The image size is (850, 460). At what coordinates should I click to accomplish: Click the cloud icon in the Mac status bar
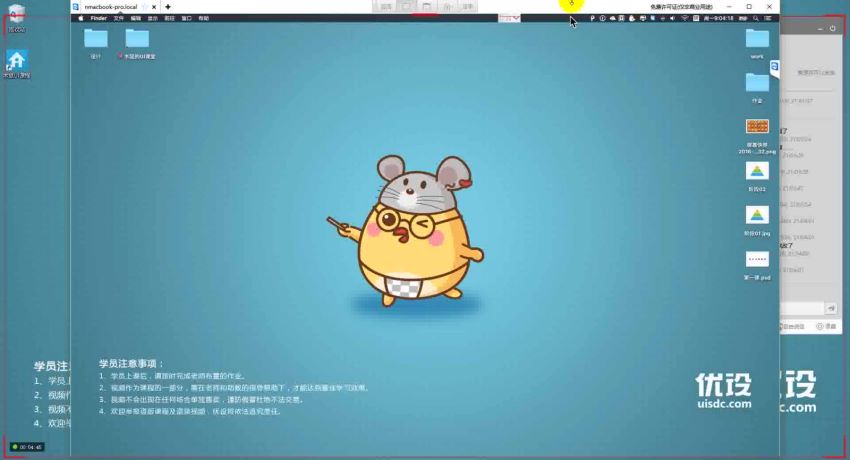pos(613,18)
